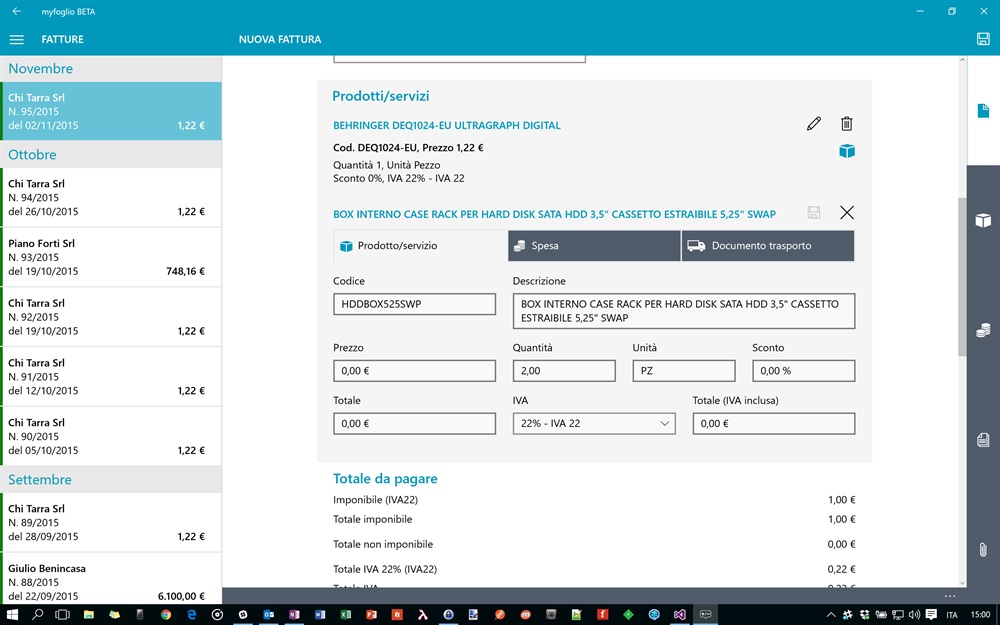Click the Ottobre month header
The width and height of the screenshot is (1000, 625).
(x=111, y=154)
